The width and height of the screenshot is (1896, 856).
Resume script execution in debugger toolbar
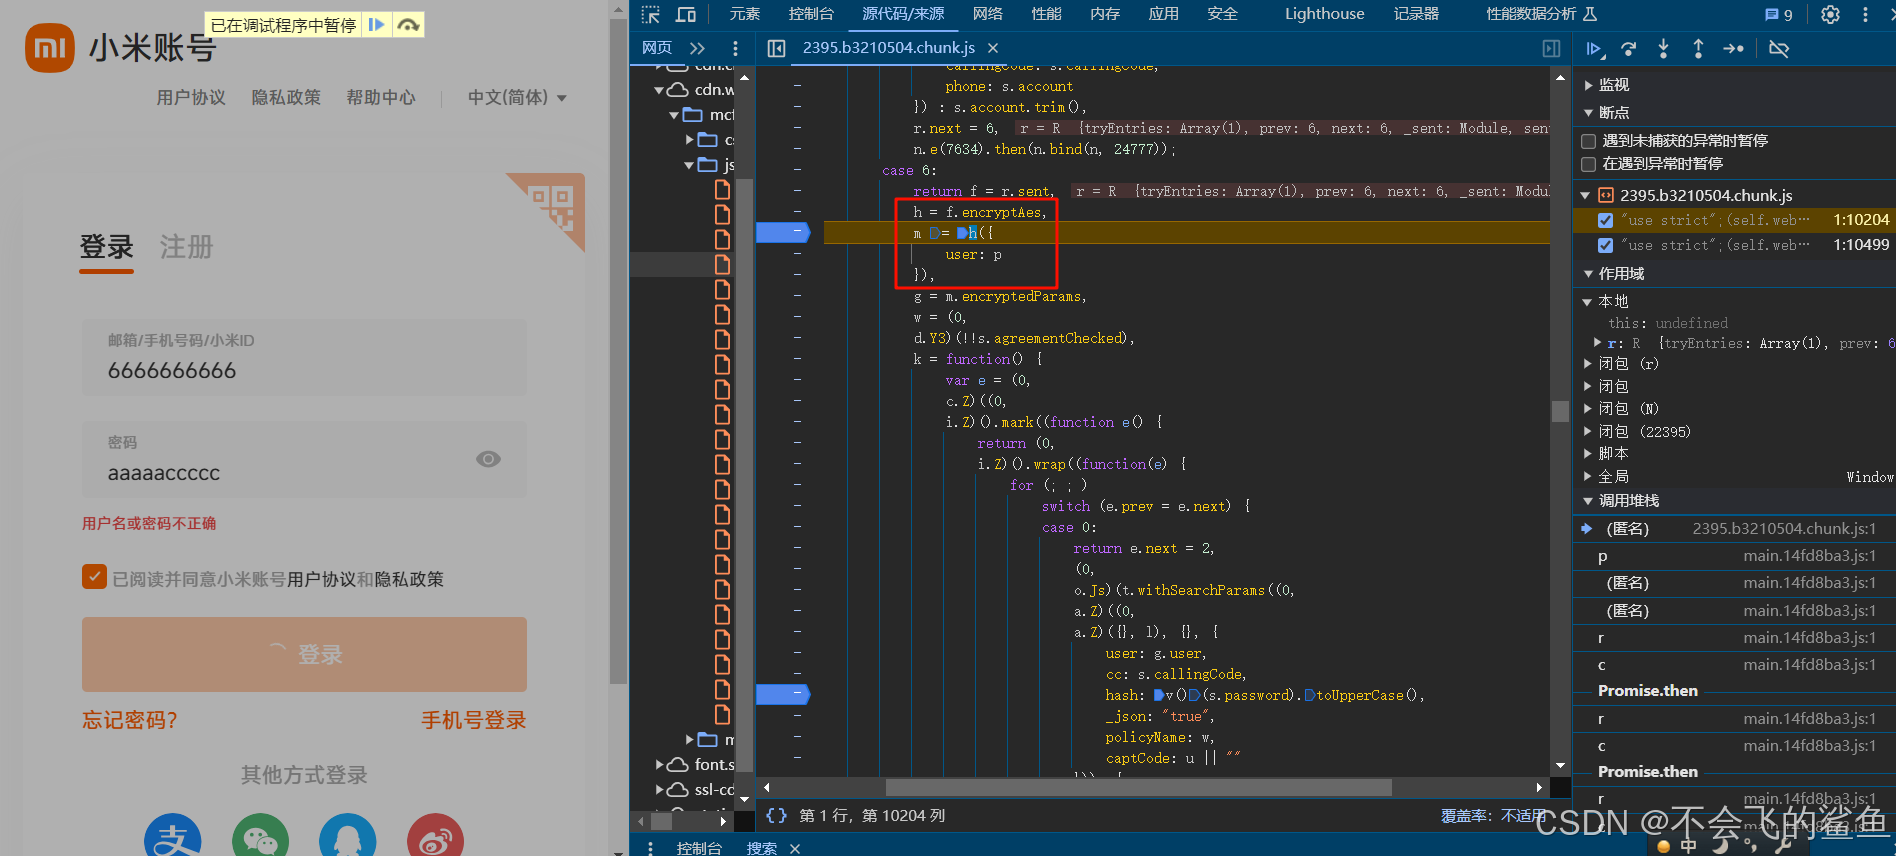point(1595,48)
